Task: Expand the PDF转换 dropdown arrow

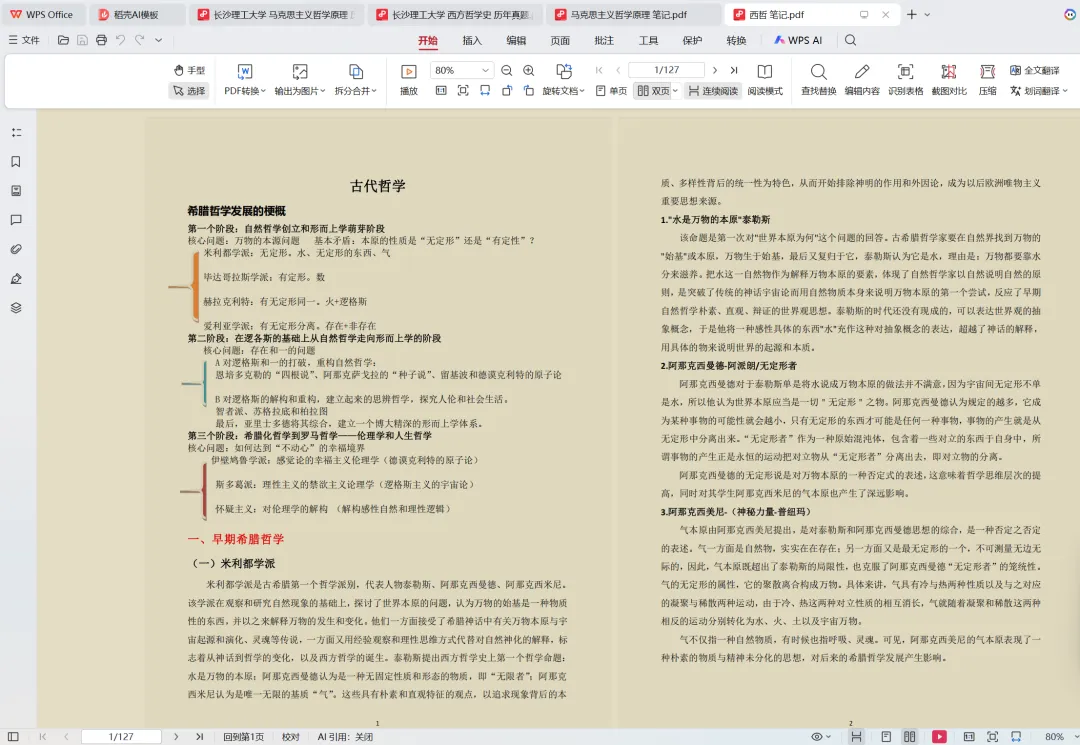Action: pyautogui.click(x=263, y=91)
